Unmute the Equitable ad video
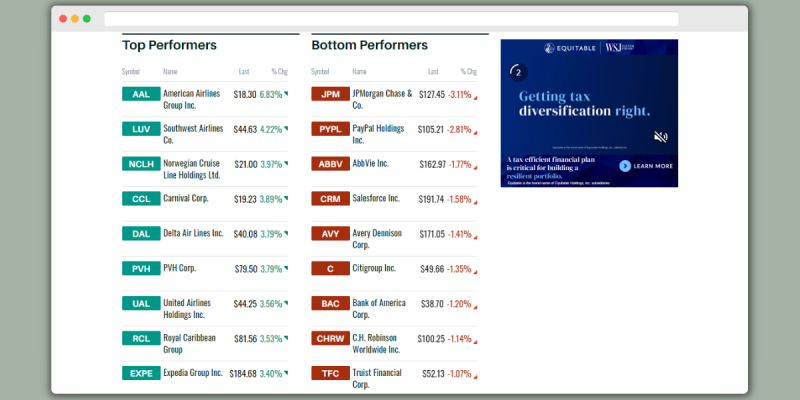800x400 pixels. coord(661,137)
